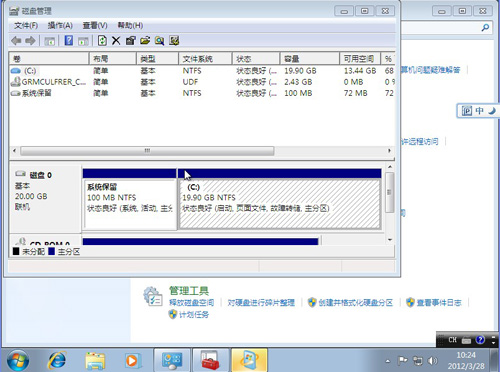
Task: Click the open-folder toolbar icon
Action: click(145, 41)
